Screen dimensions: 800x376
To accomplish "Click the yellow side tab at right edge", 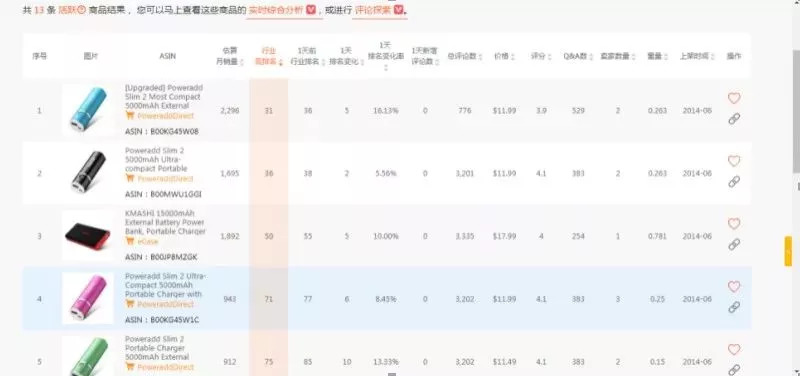I will coord(788,251).
